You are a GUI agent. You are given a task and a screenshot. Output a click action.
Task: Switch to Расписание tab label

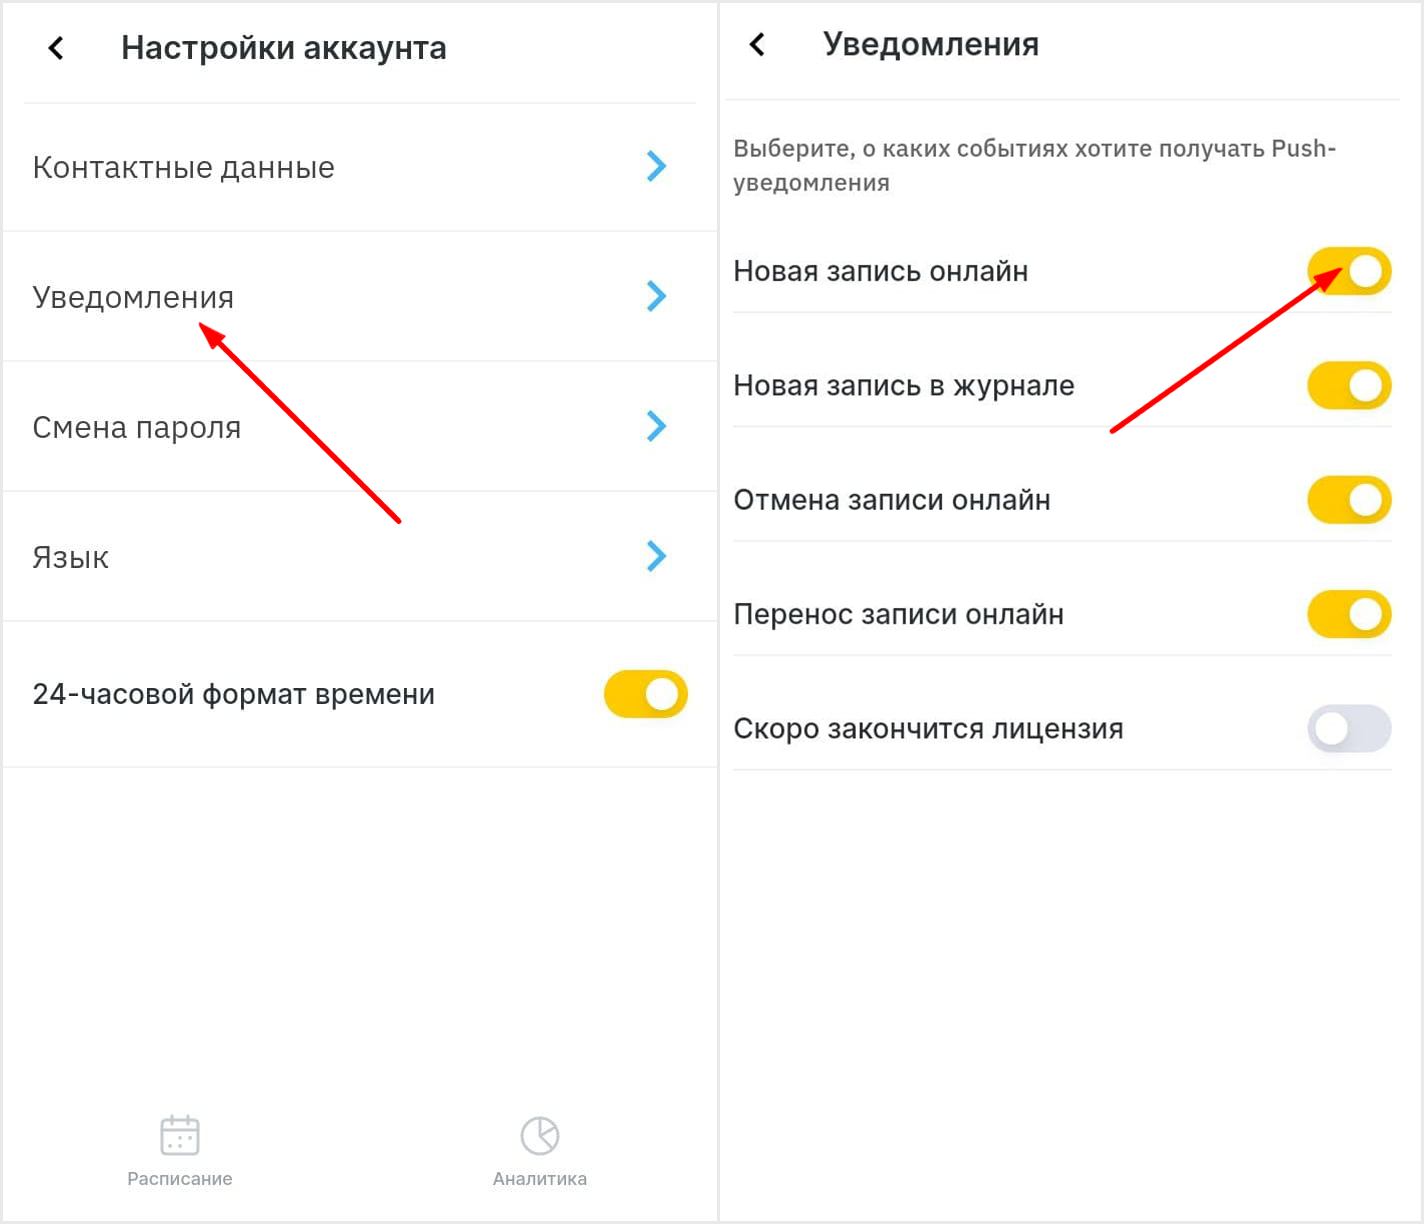[x=180, y=1179]
